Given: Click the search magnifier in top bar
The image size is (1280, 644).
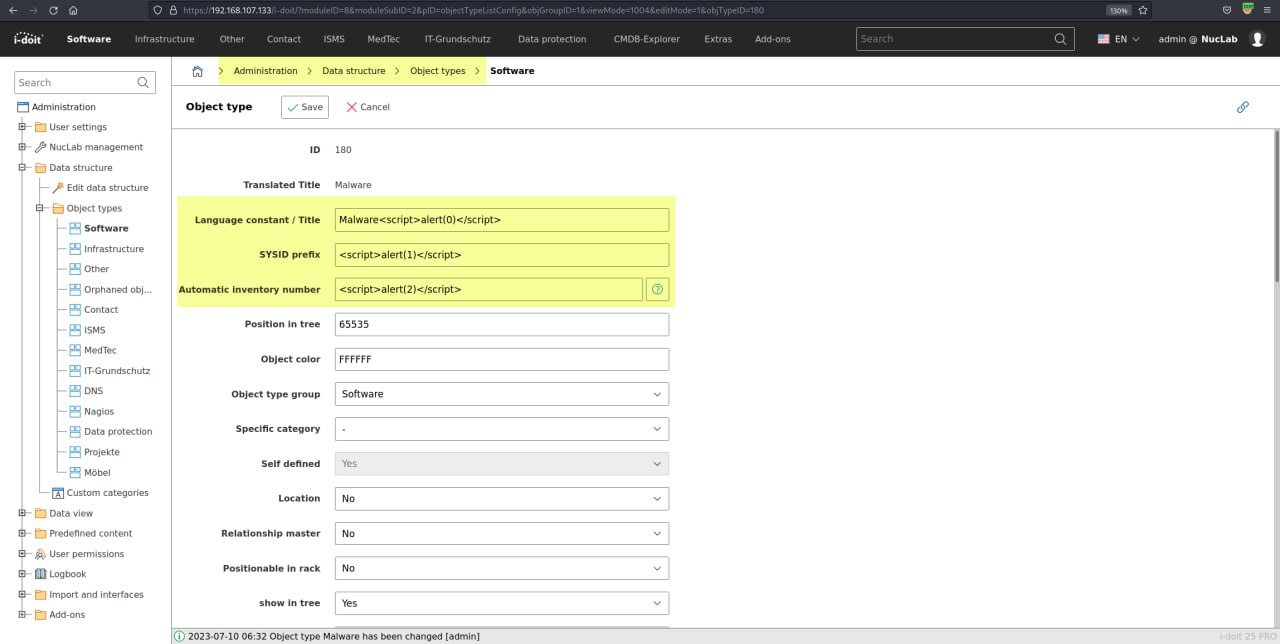Looking at the screenshot, I should (1061, 39).
